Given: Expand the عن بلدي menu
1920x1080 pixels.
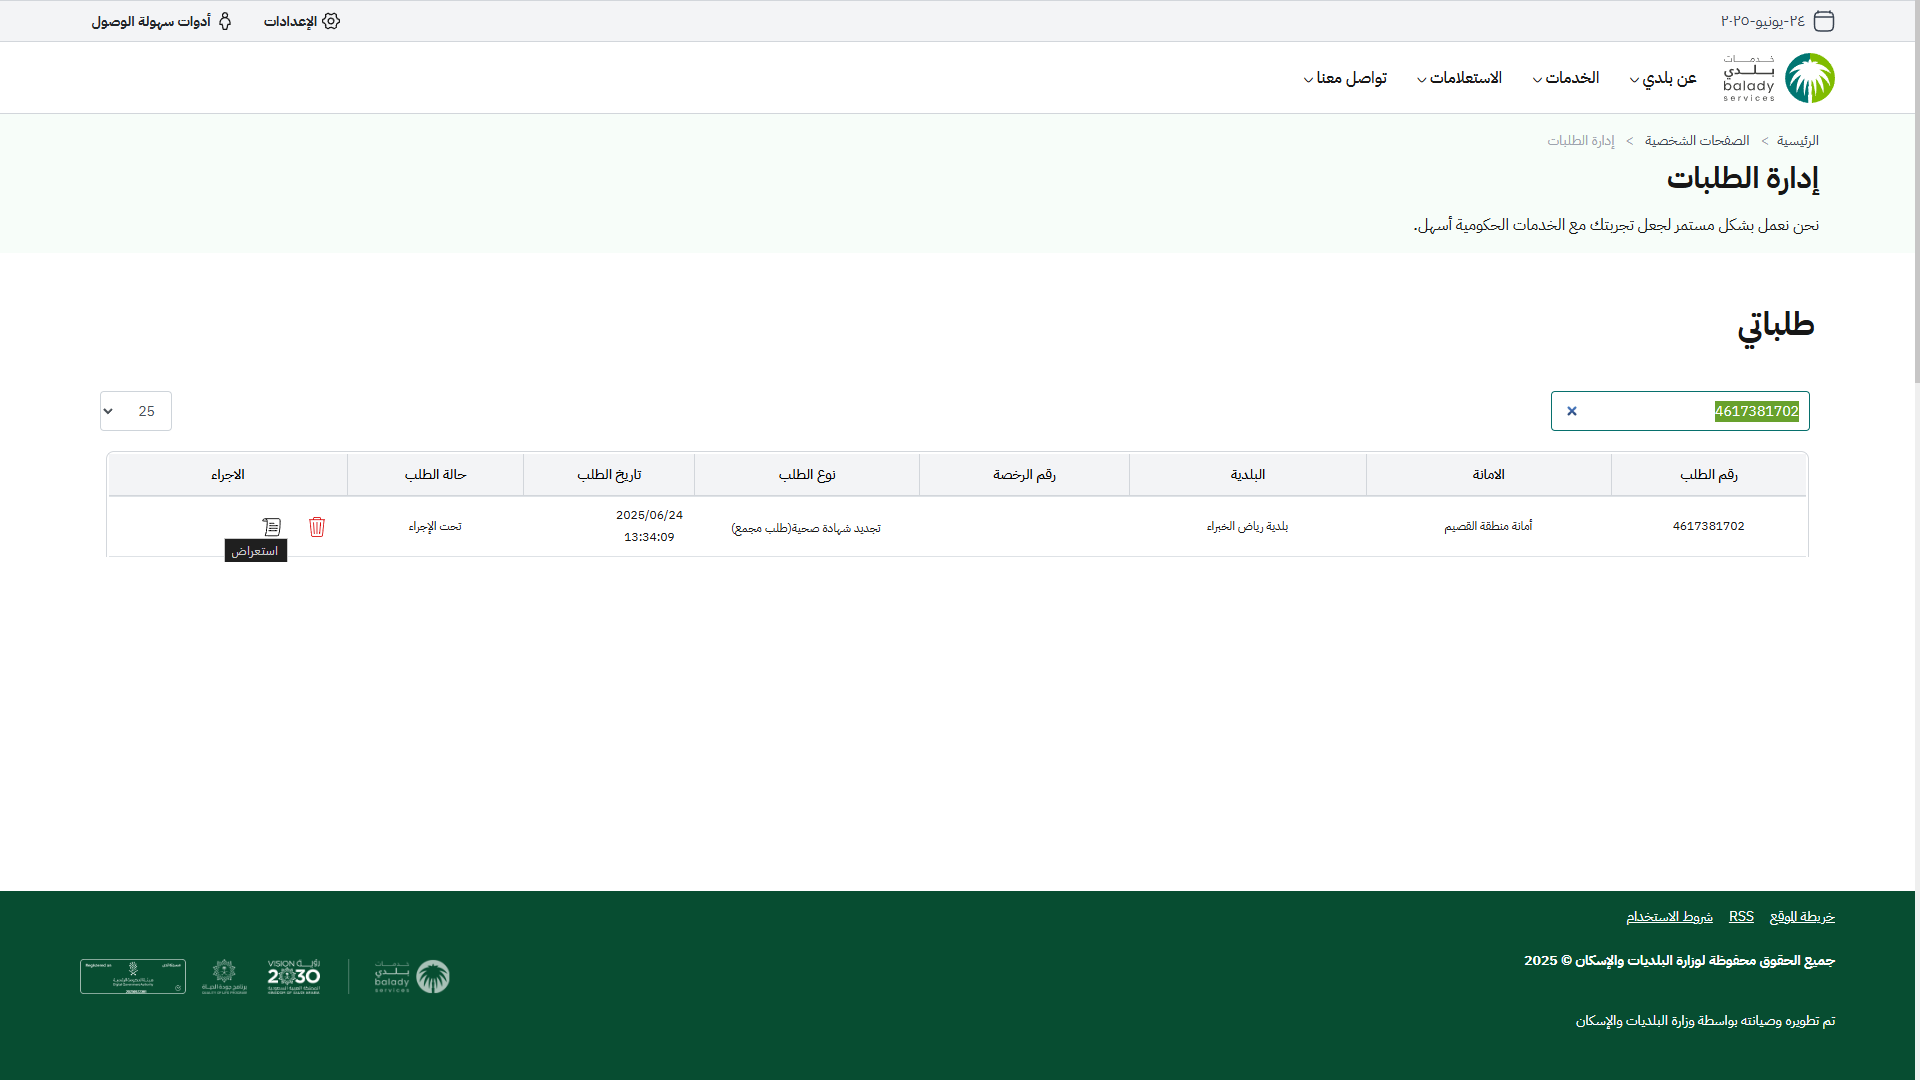Looking at the screenshot, I should [x=1664, y=78].
